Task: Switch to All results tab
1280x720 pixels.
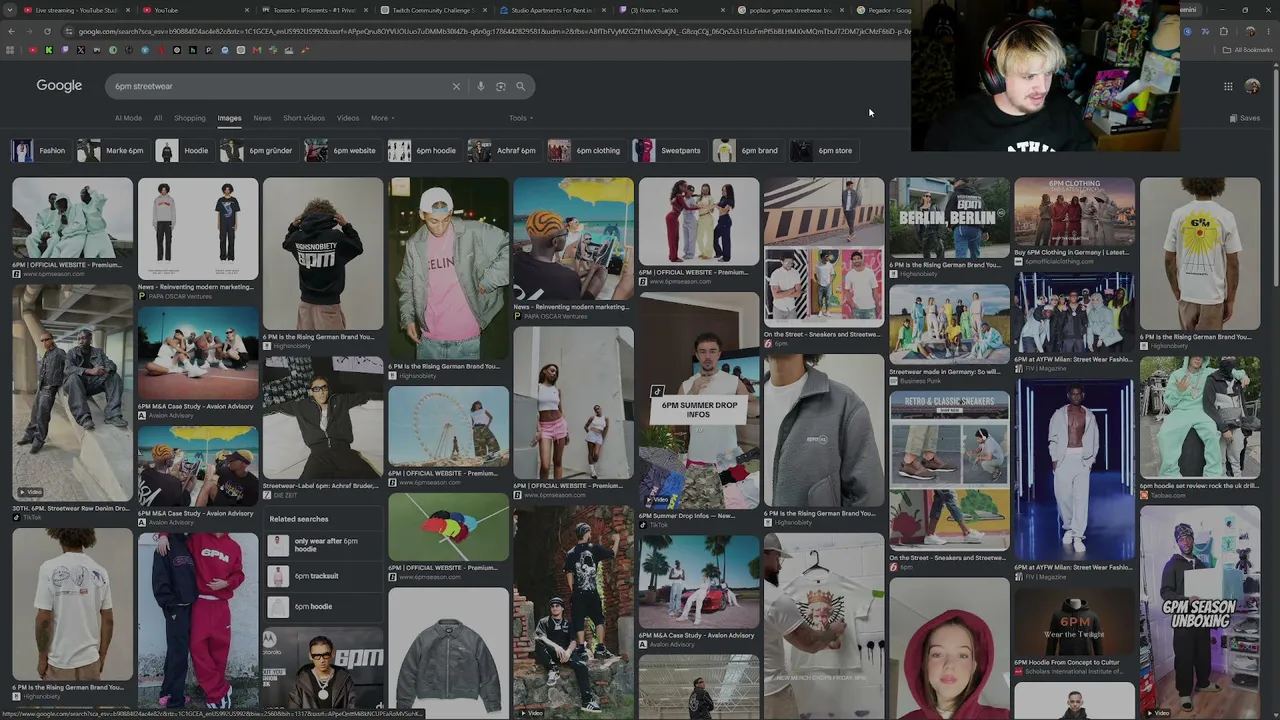Action: [x=158, y=118]
